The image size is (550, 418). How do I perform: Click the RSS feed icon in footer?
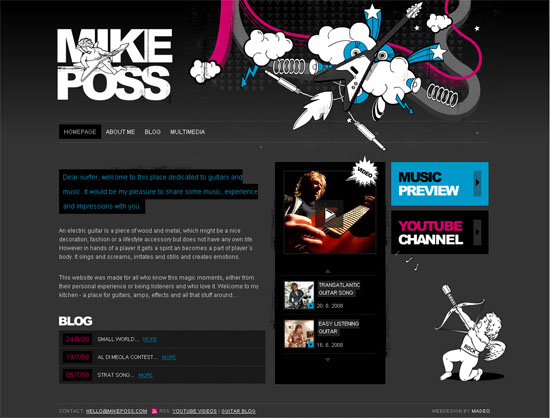click(154, 411)
